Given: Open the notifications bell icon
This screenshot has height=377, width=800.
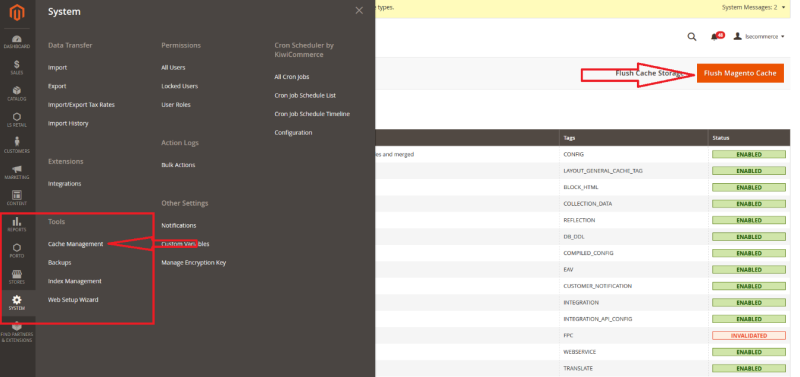Looking at the screenshot, I should [x=714, y=37].
